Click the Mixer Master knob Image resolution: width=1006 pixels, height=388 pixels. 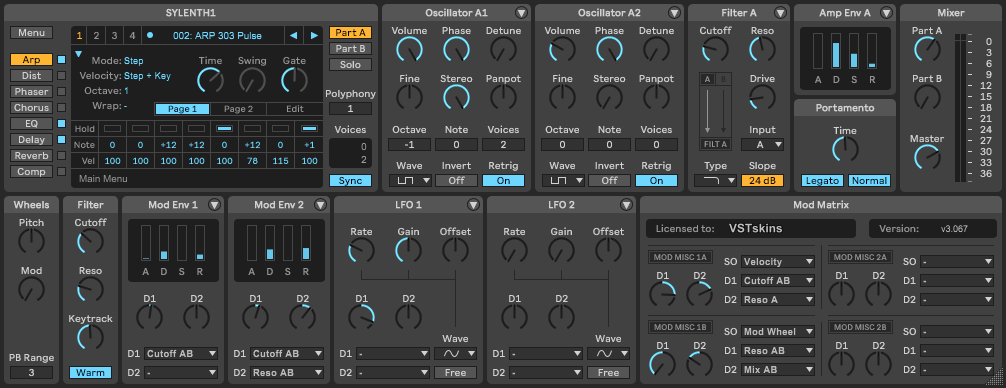click(927, 157)
